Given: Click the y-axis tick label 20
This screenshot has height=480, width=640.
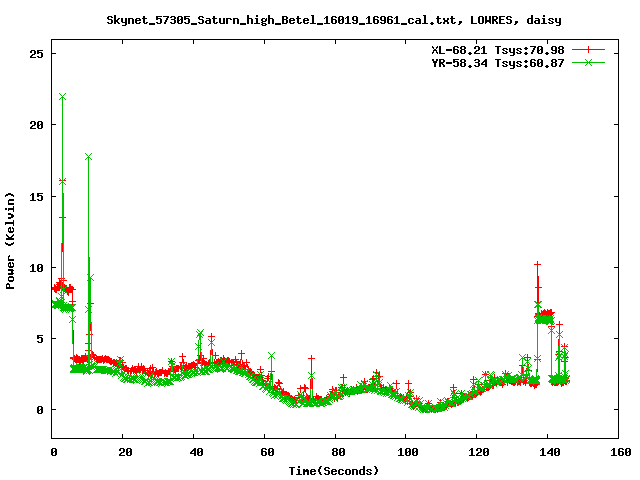Looking at the screenshot, I should (x=37, y=125).
